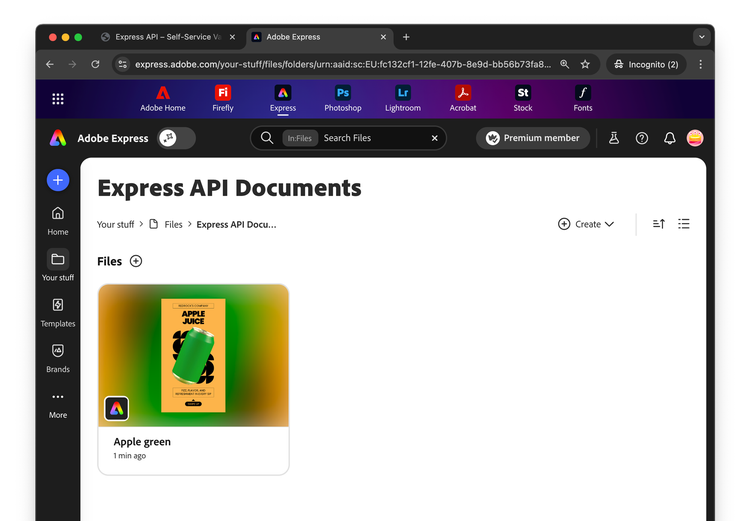Open Brands in the sidebar
750x521 pixels.
58,358
